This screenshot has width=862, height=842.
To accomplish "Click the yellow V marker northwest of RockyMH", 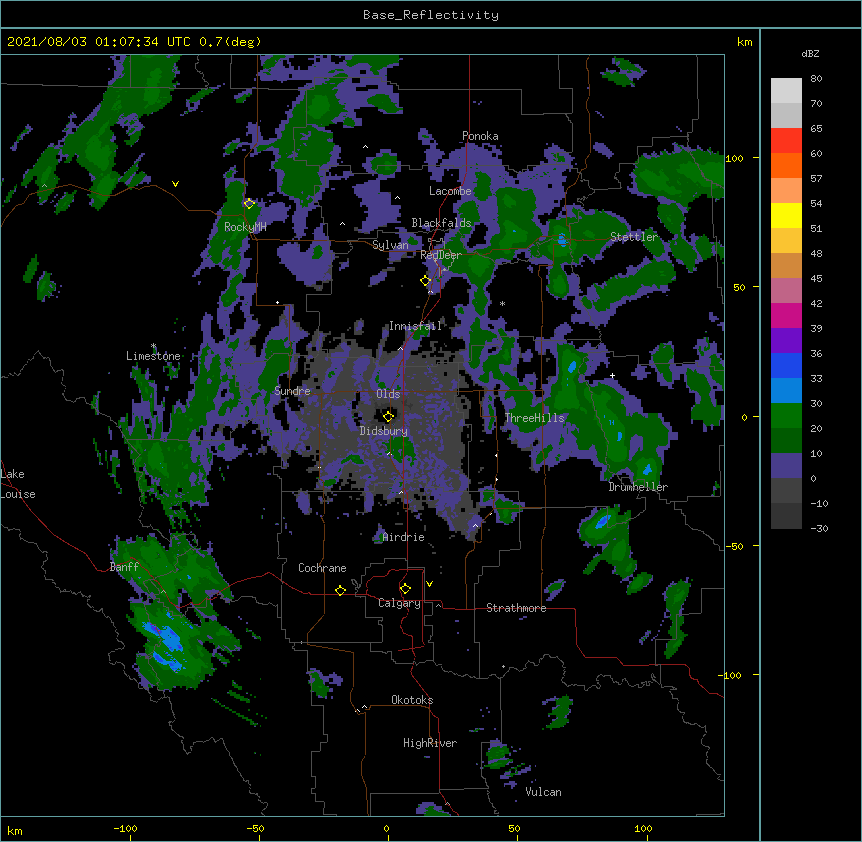I will pyautogui.click(x=175, y=184).
